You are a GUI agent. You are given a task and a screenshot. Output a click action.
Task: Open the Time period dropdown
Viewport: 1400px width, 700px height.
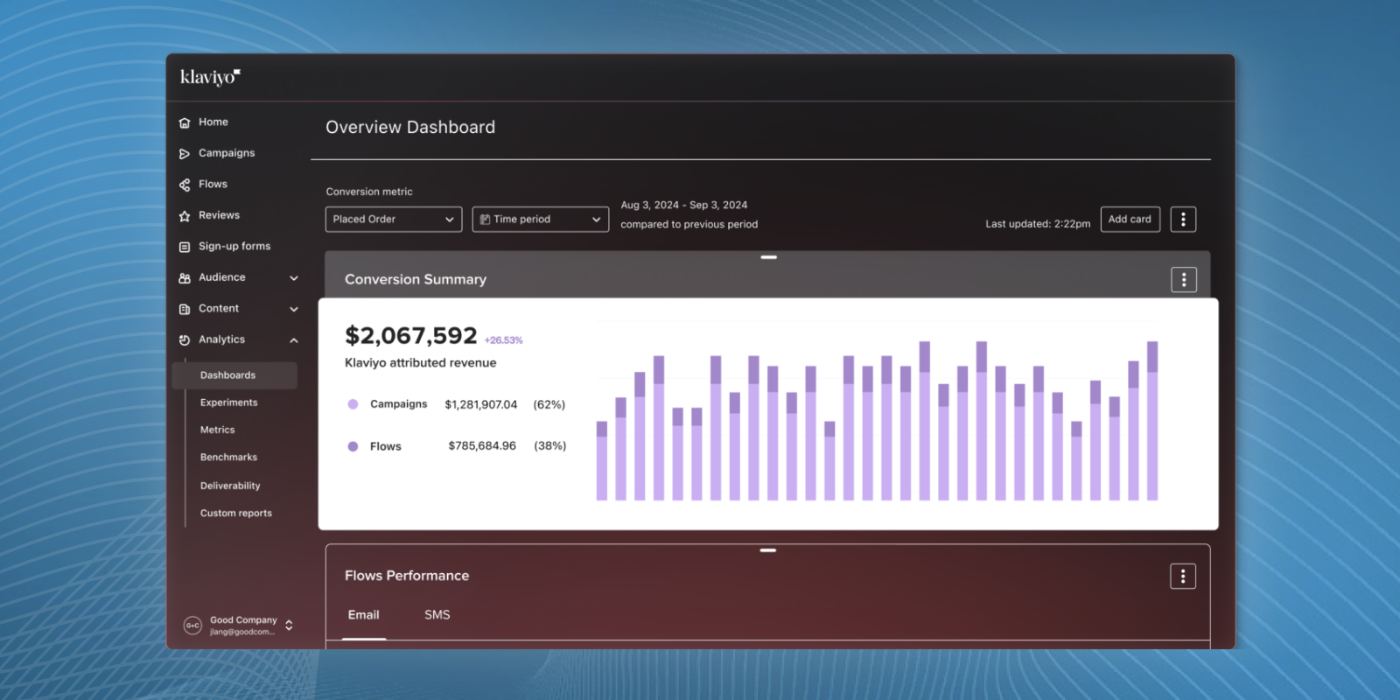[x=540, y=219]
